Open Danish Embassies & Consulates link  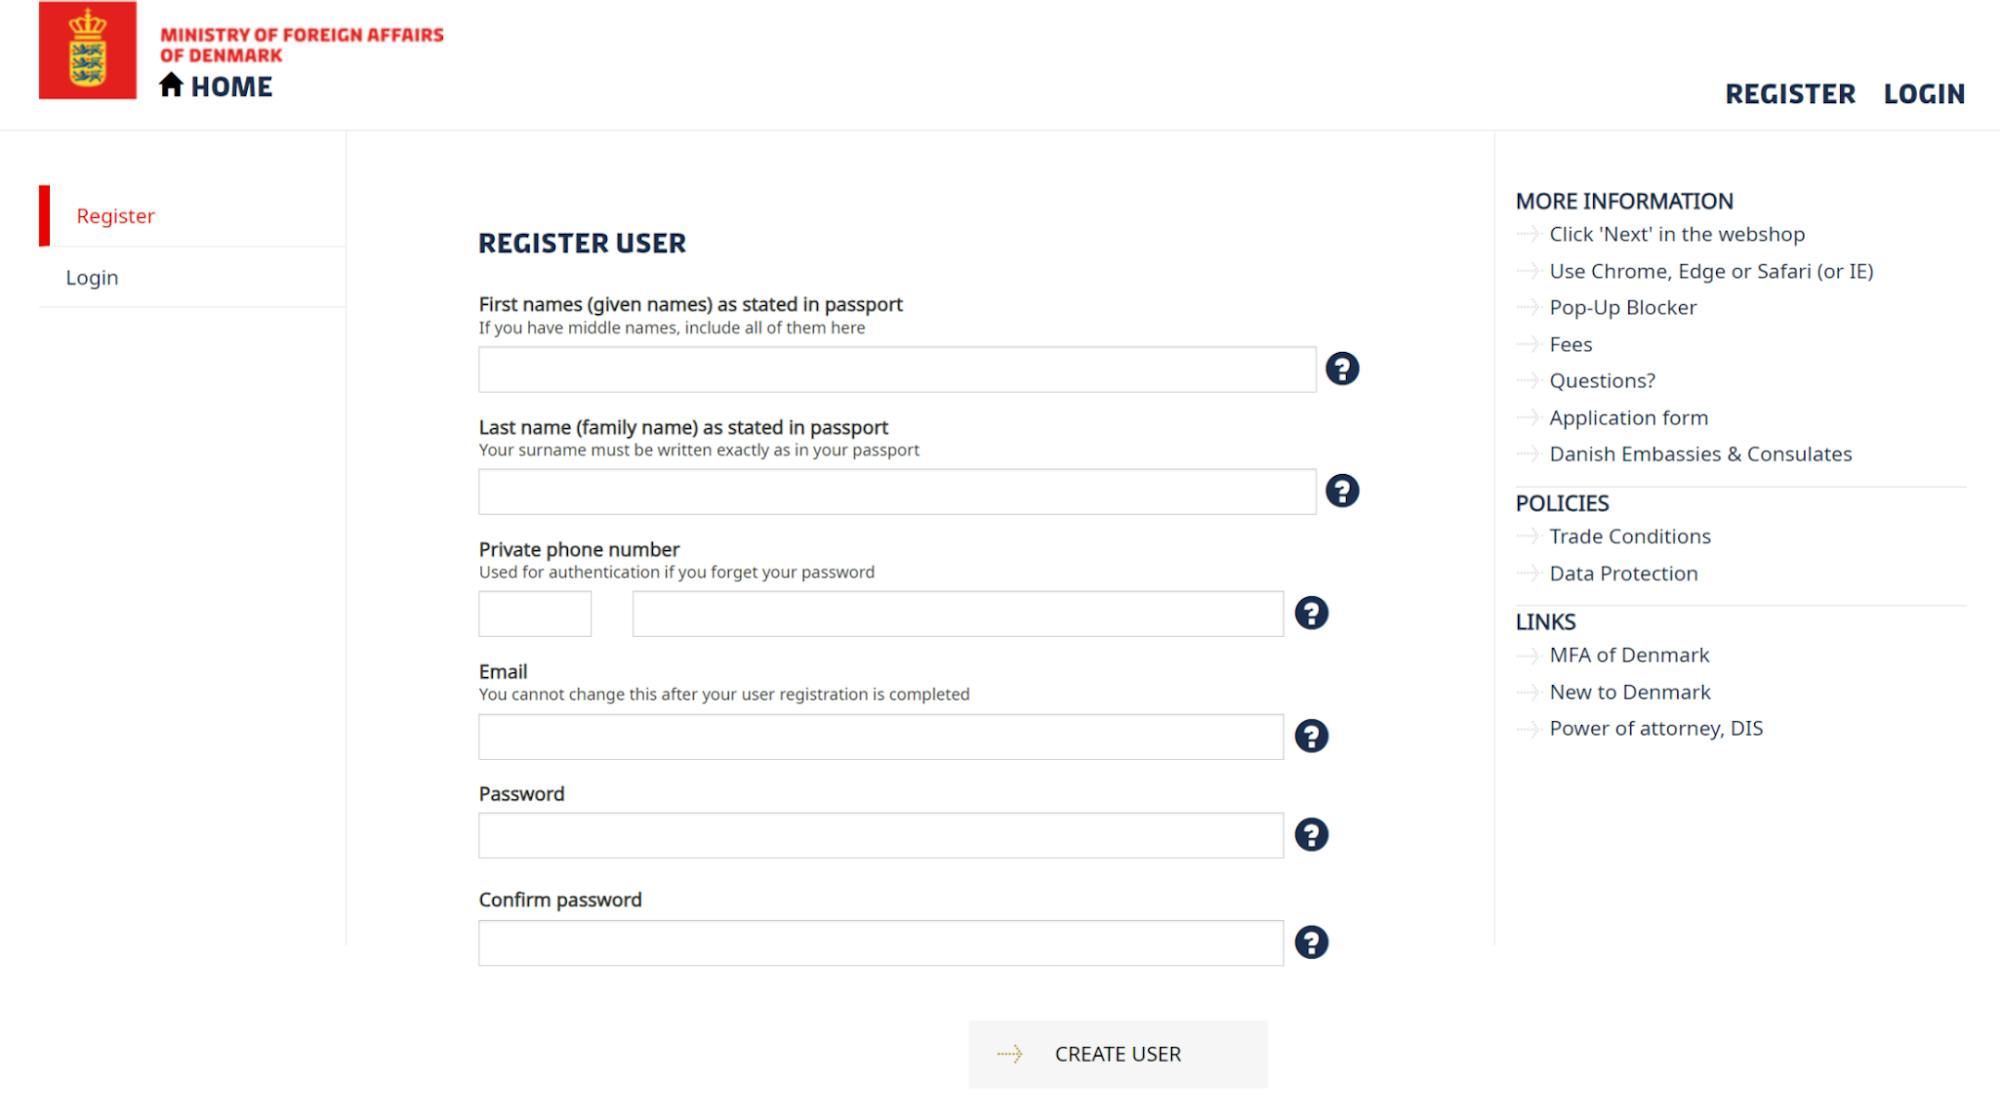pyautogui.click(x=1700, y=454)
